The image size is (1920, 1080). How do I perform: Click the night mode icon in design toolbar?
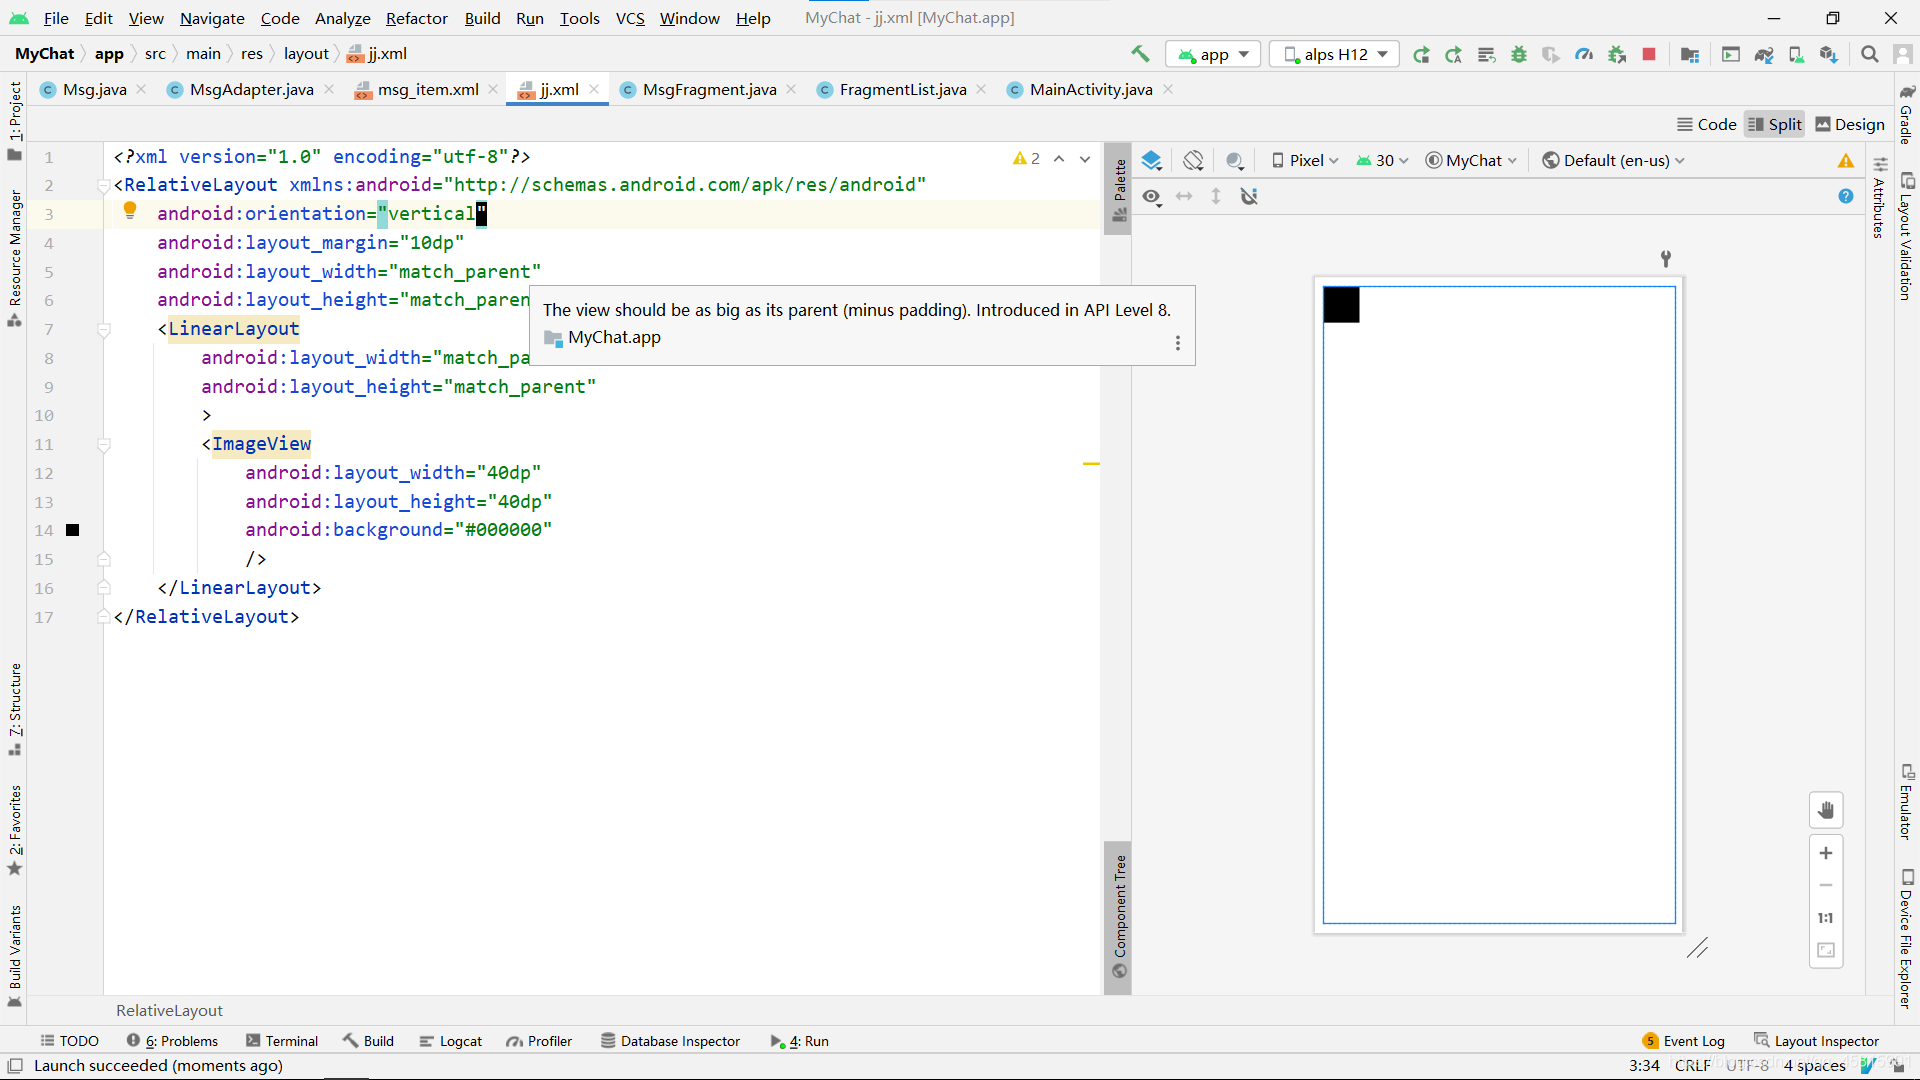click(1235, 160)
